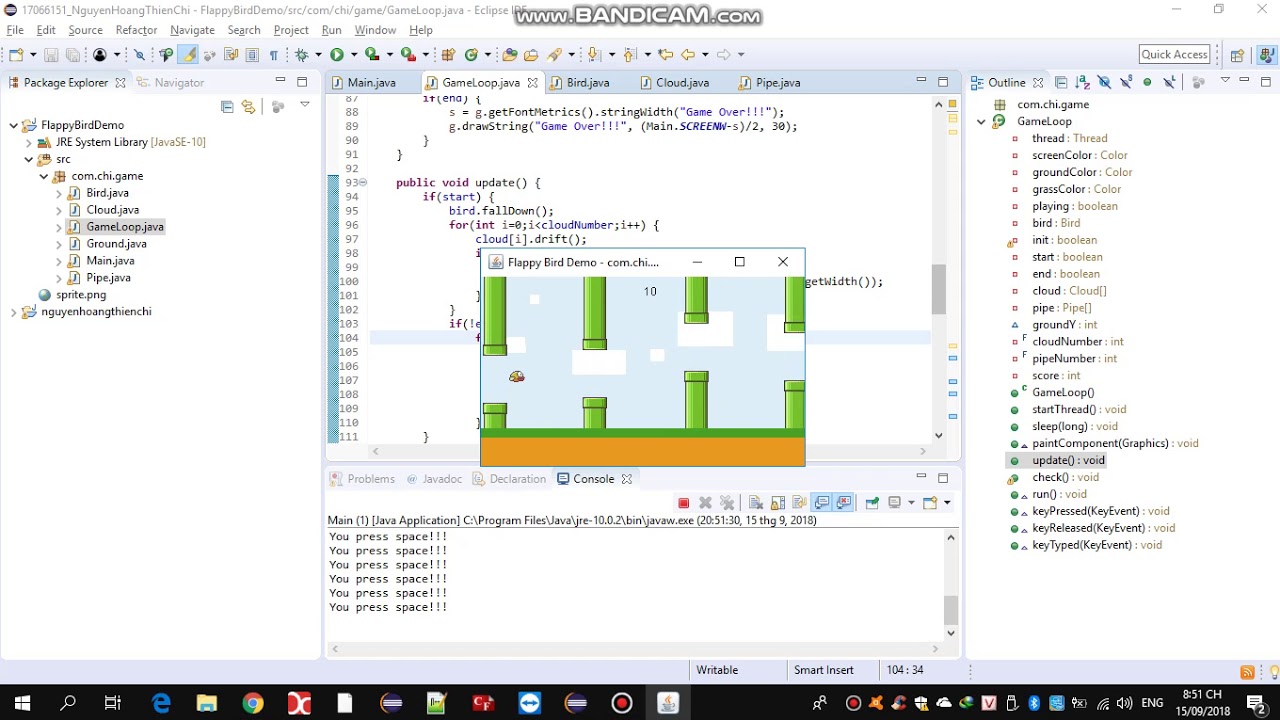Screen dimensions: 1280x720
Task: Toggle Hide Fields in Outline toolbar
Action: click(1104, 82)
